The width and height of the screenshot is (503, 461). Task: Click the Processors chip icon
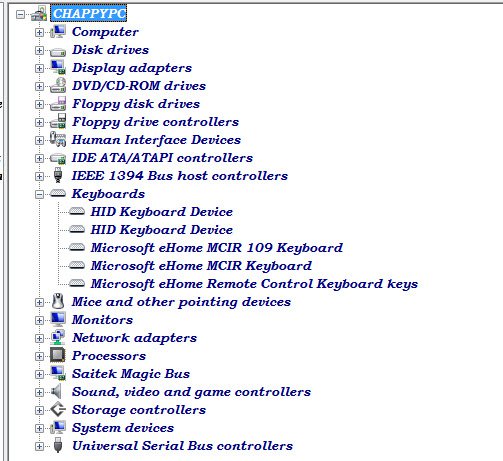(x=58, y=355)
